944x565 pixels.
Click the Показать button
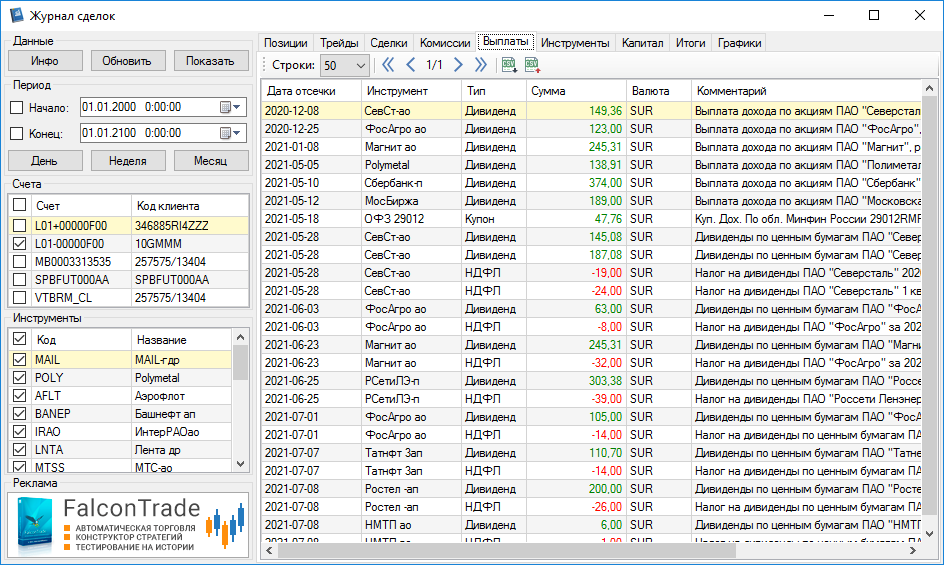click(x=210, y=61)
